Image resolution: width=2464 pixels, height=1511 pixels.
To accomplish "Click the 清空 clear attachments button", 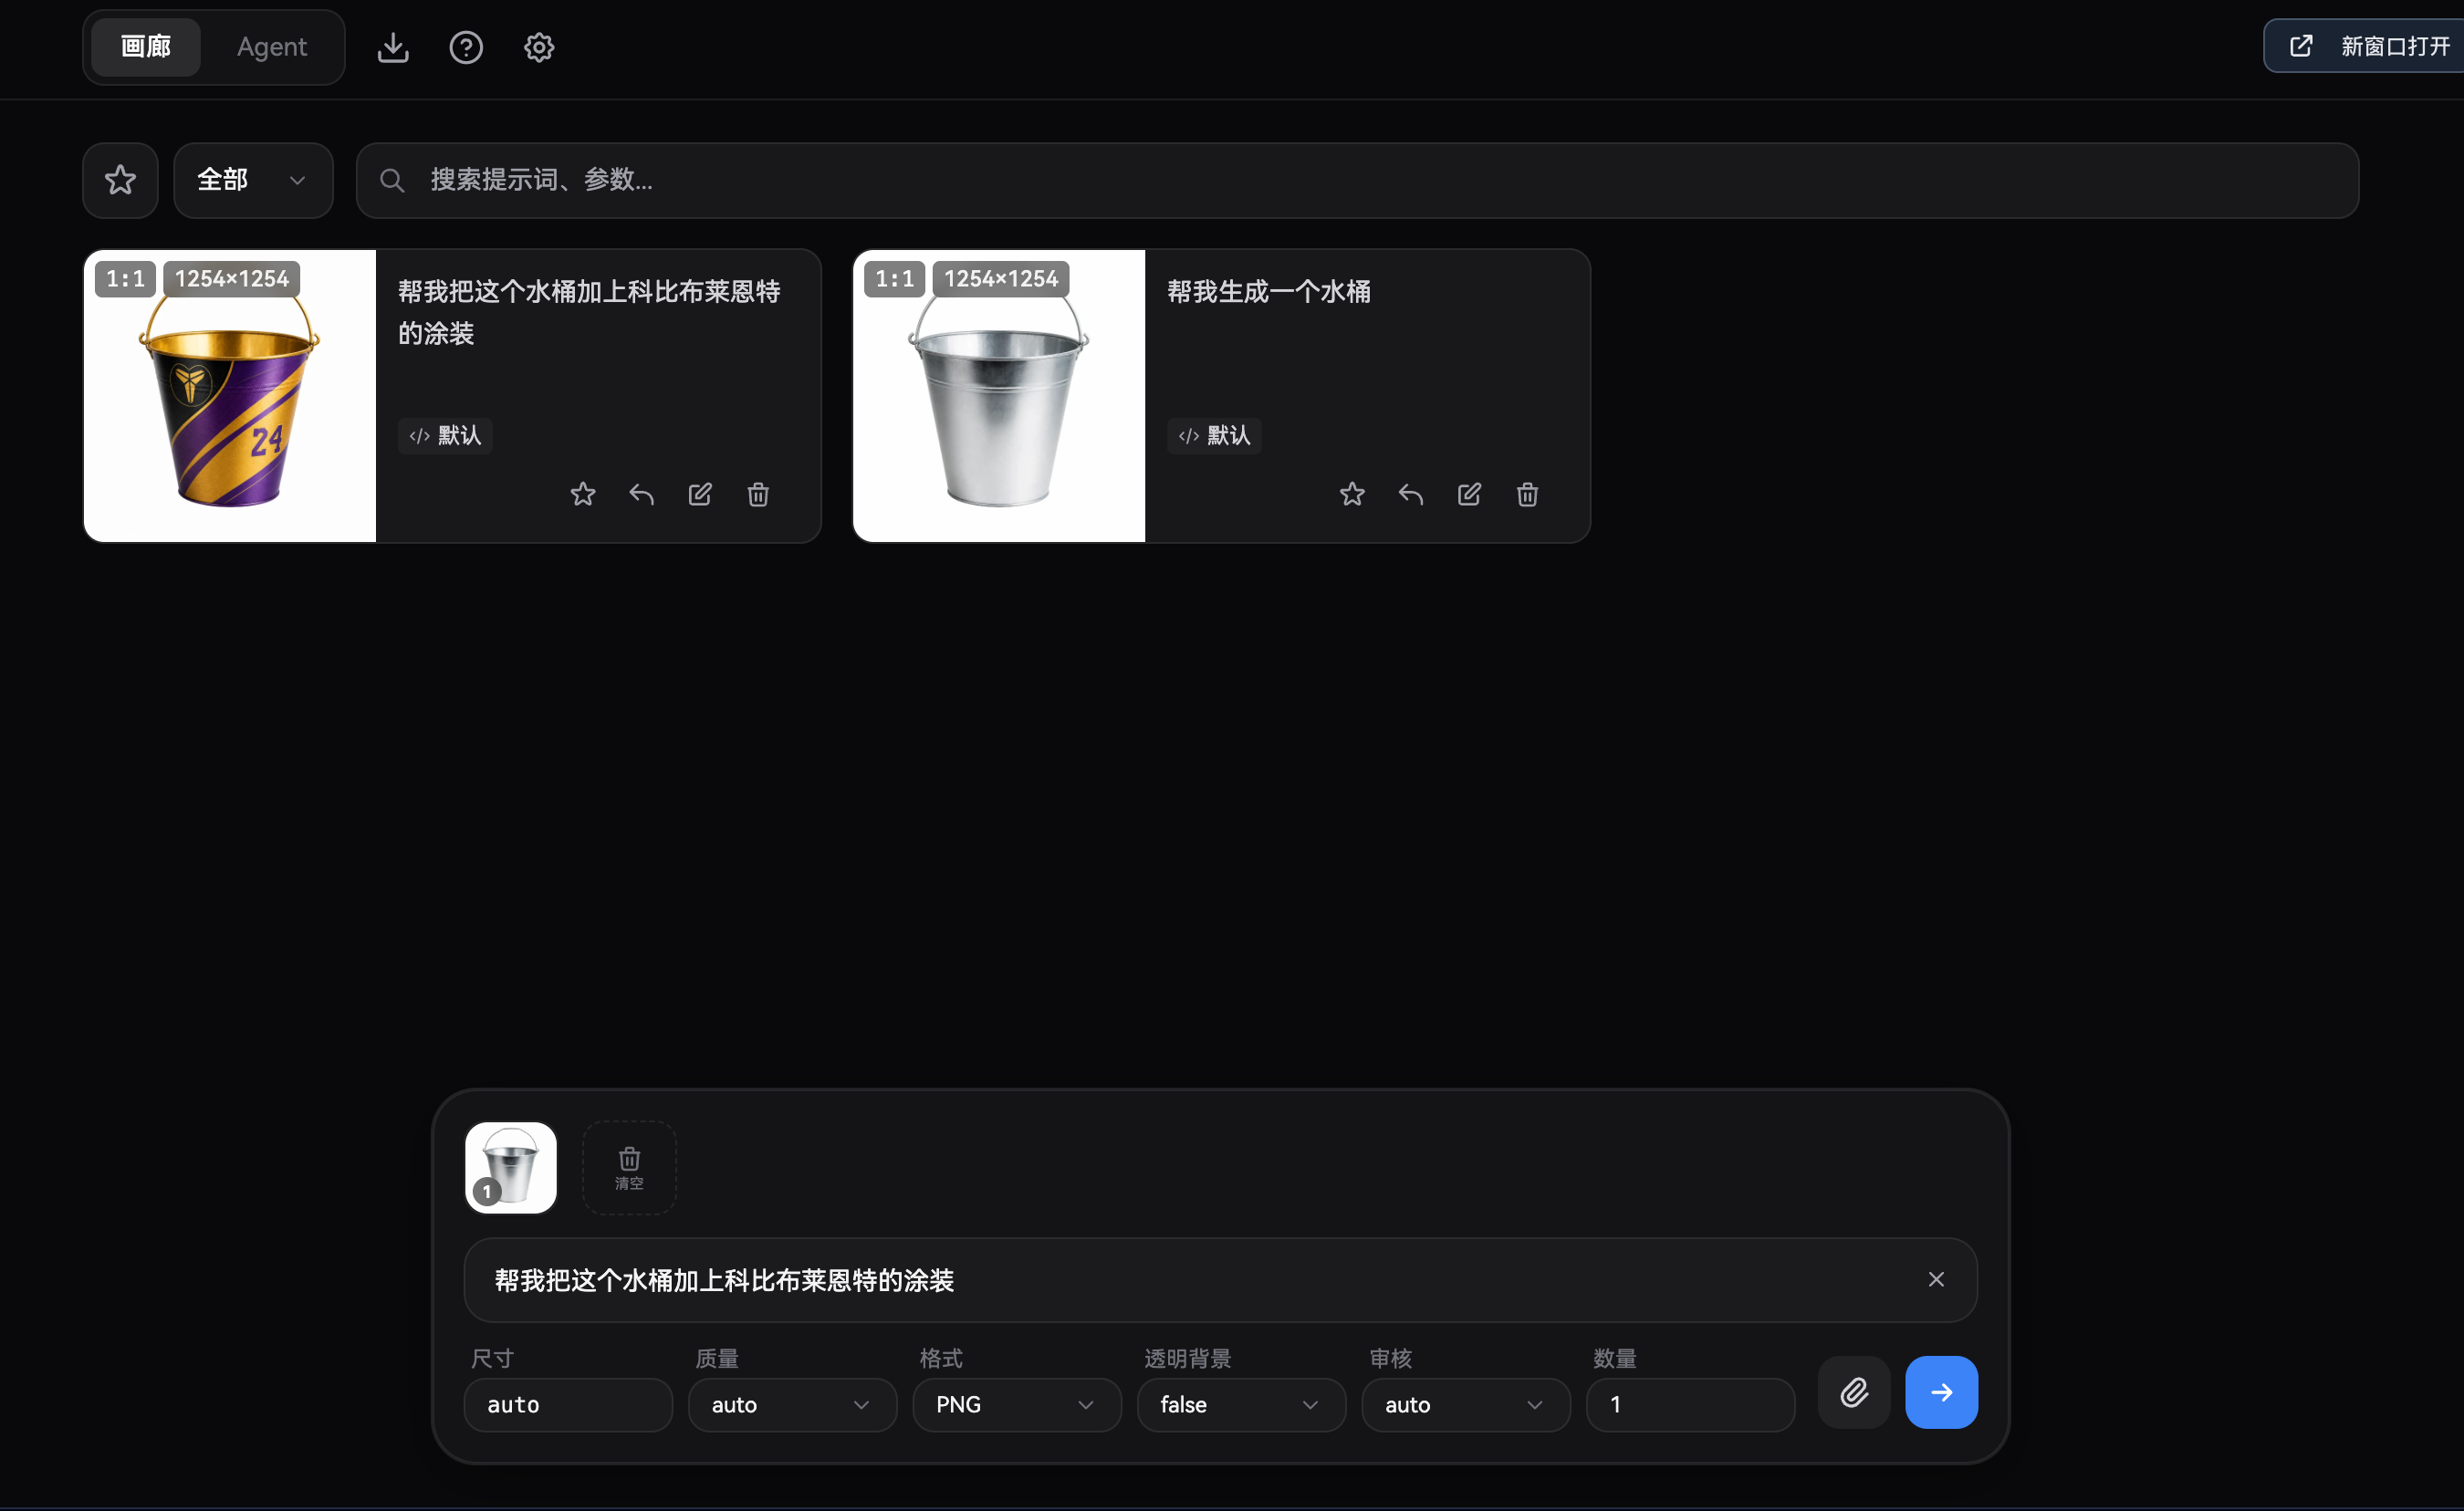I will (629, 1168).
